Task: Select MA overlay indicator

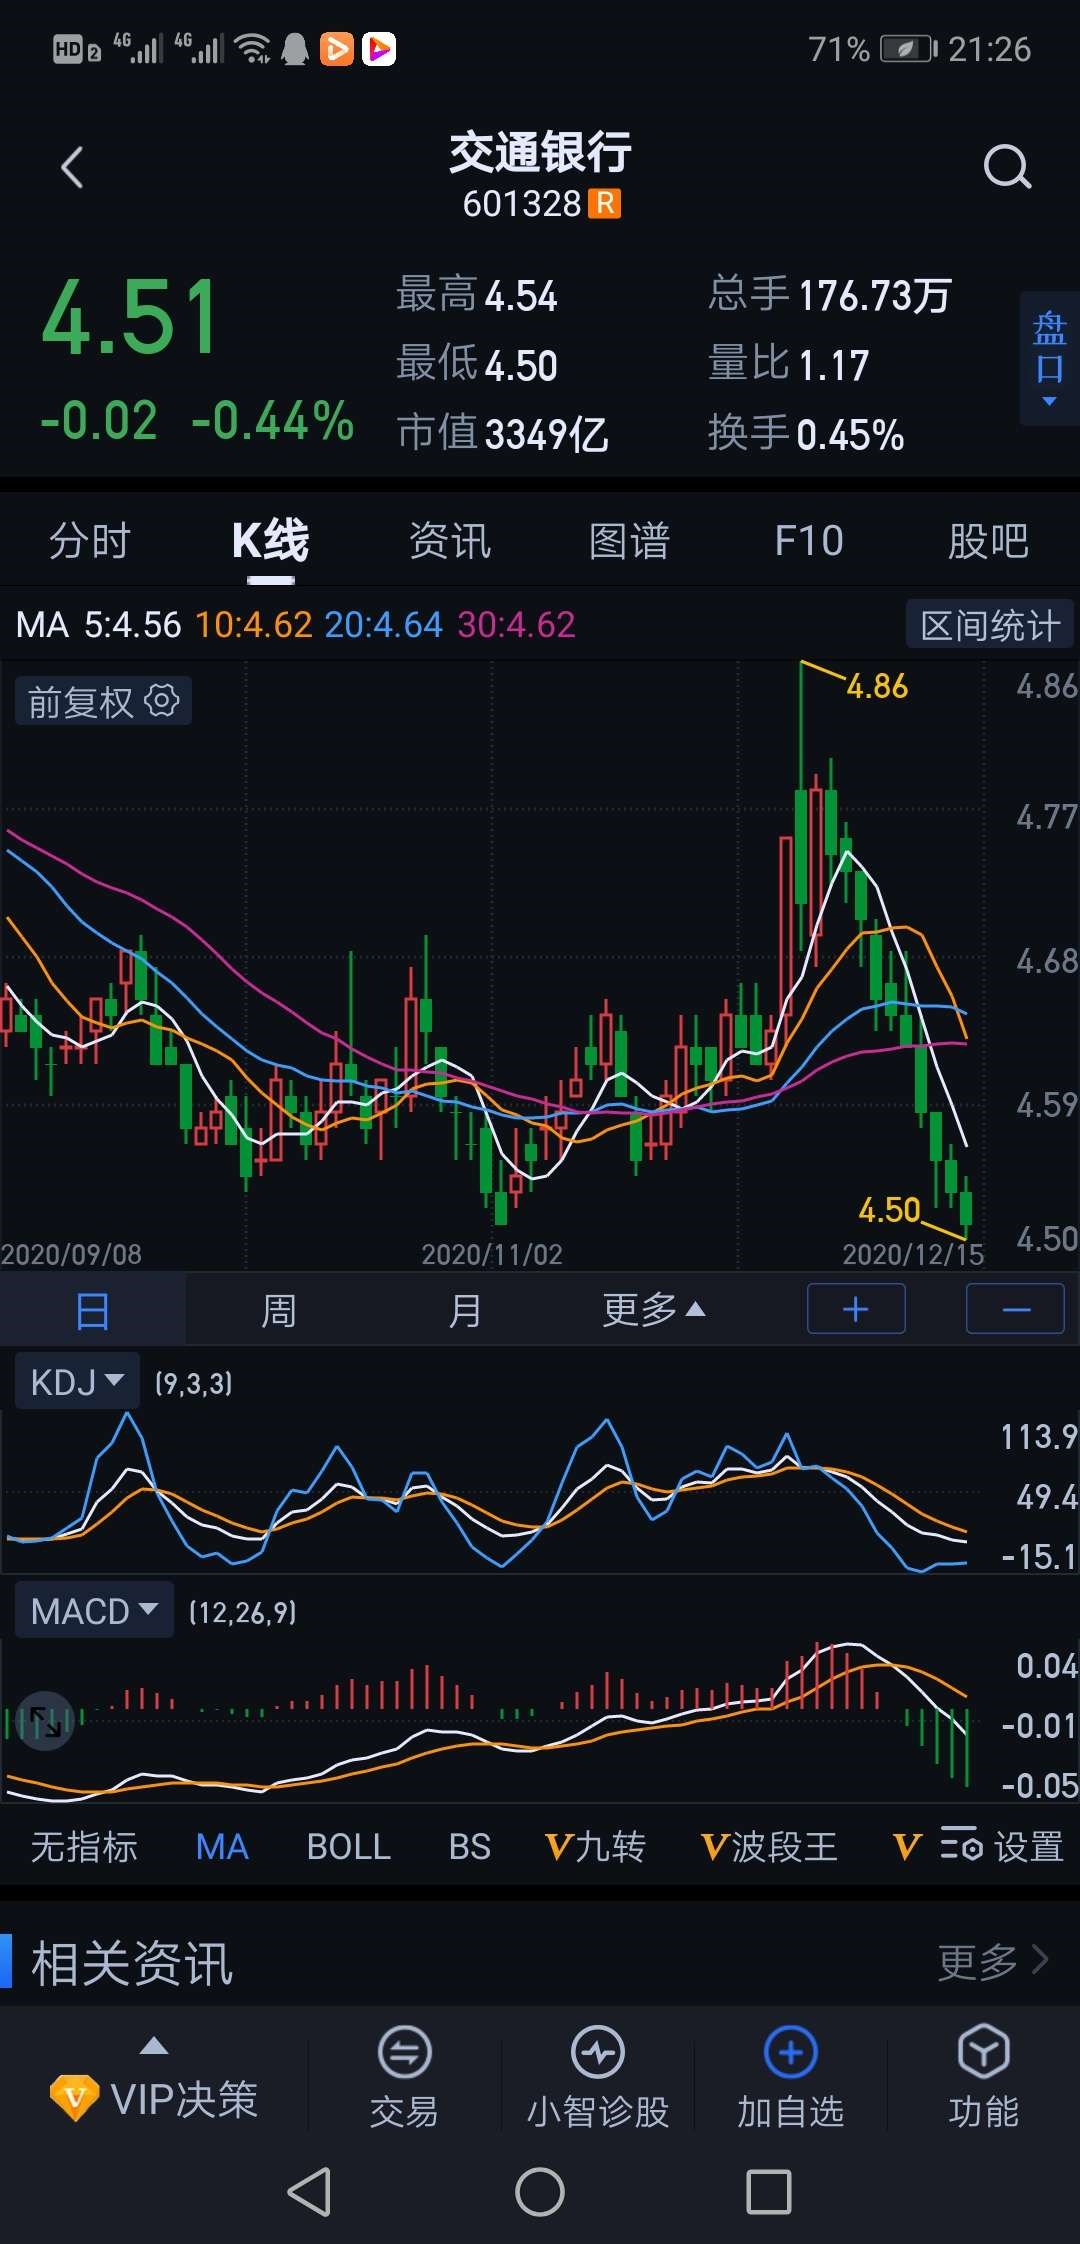Action: click(x=222, y=1846)
